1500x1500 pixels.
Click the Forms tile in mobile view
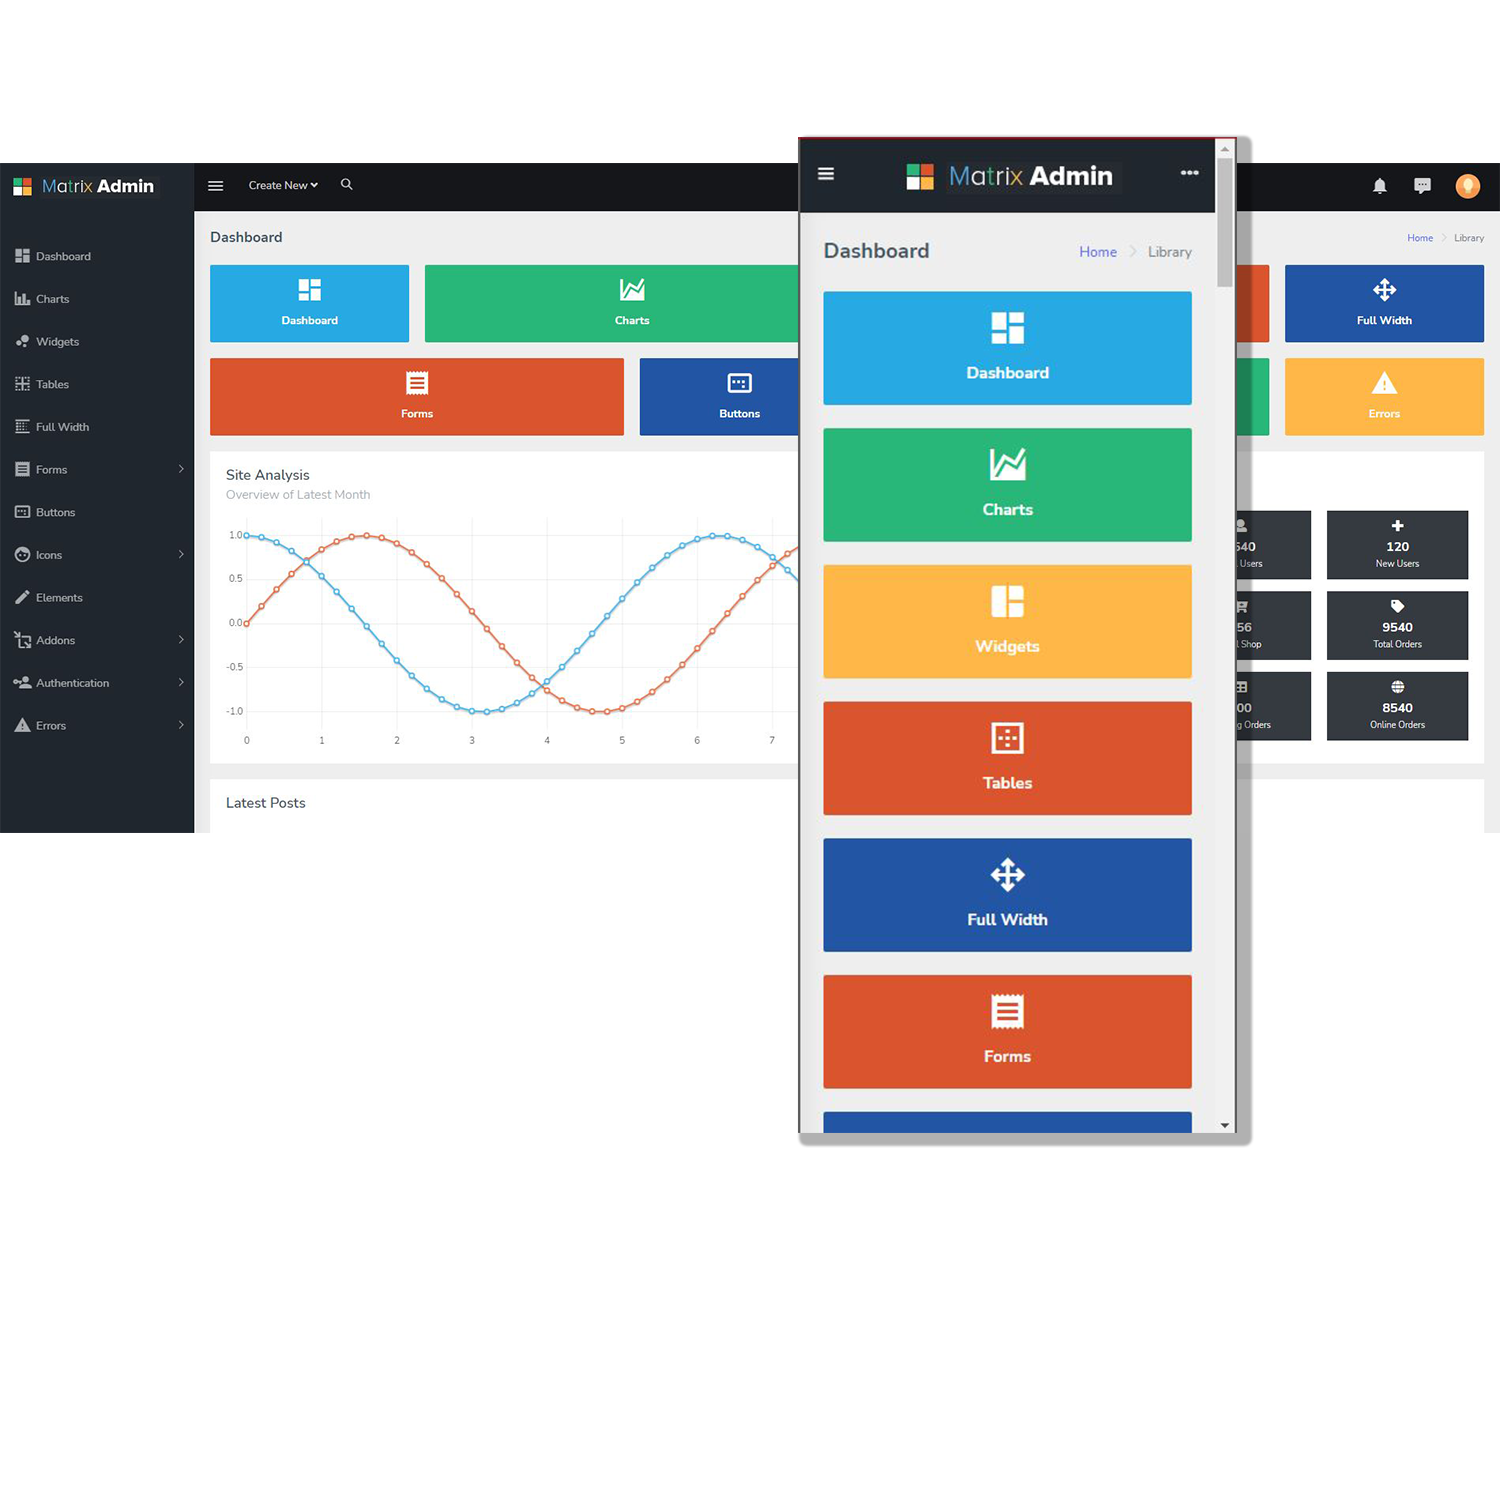click(x=1007, y=1032)
